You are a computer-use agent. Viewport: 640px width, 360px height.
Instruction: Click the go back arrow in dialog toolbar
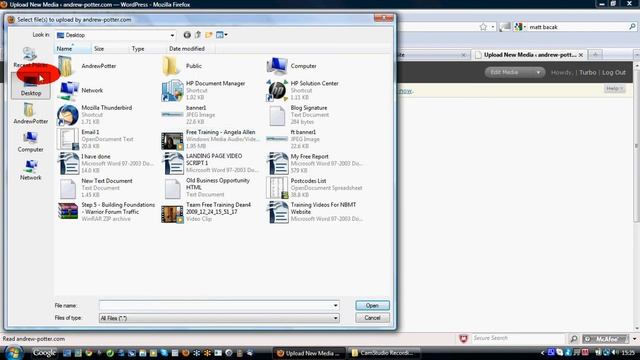tap(187, 35)
